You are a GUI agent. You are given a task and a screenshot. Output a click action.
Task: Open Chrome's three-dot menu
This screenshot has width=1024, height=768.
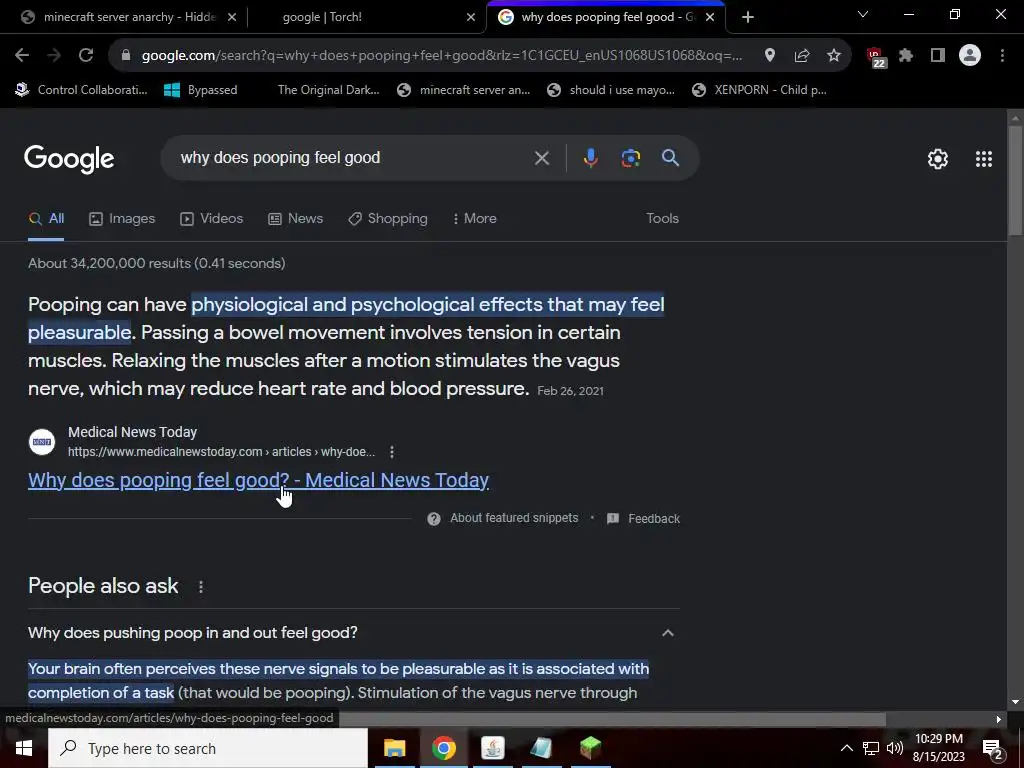tap(1002, 56)
